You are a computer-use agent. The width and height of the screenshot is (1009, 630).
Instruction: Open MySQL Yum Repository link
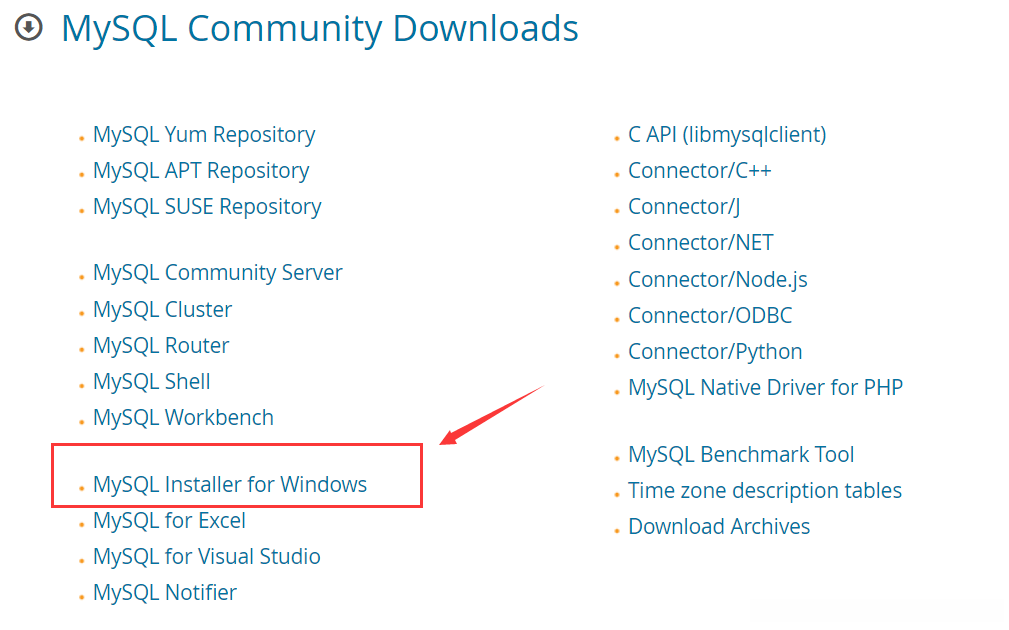[204, 134]
